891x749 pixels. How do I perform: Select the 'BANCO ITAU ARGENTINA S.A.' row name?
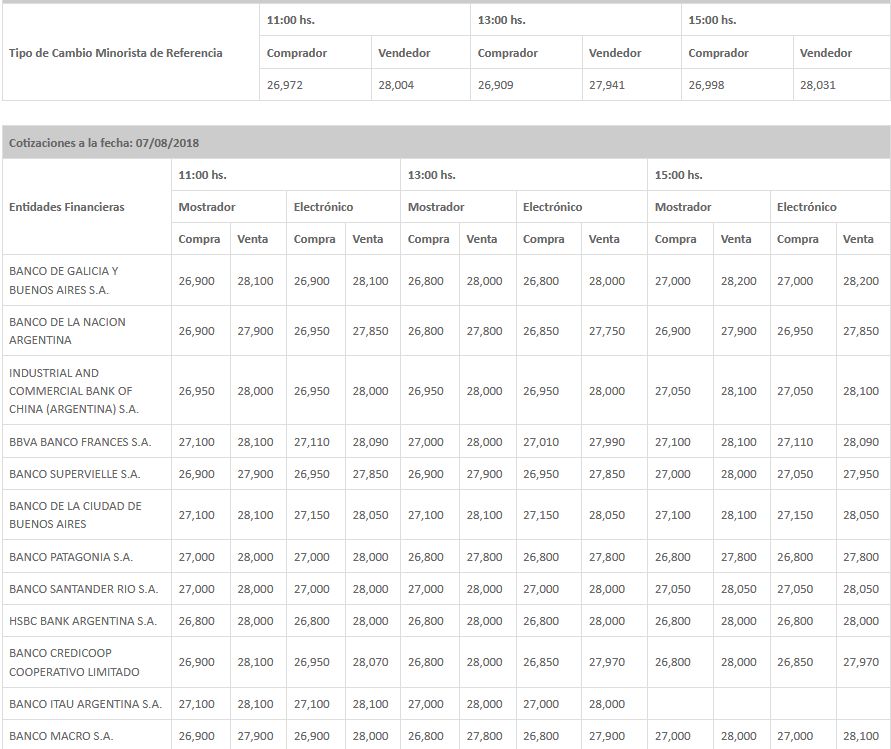click(x=85, y=704)
